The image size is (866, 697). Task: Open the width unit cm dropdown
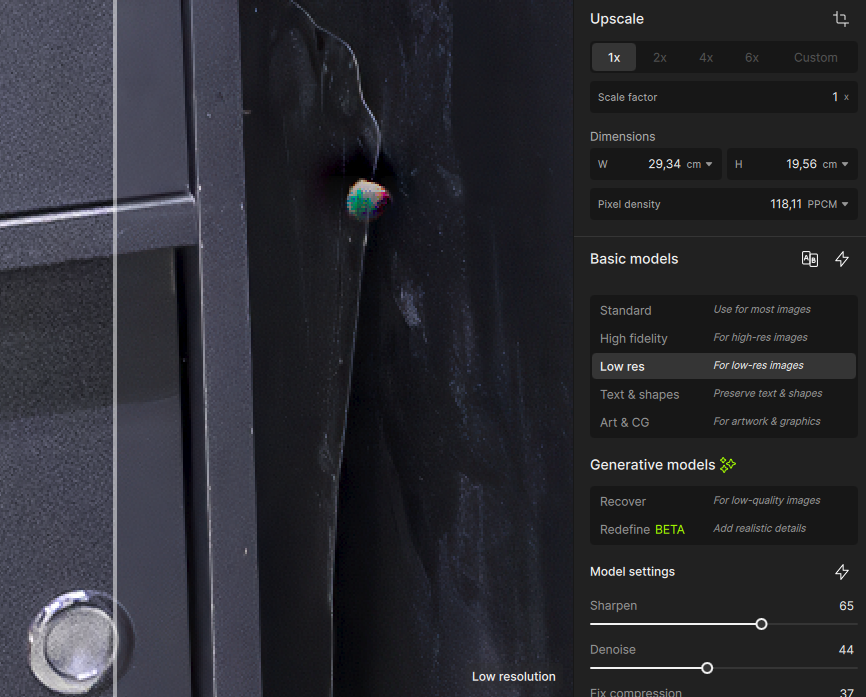click(x=700, y=164)
